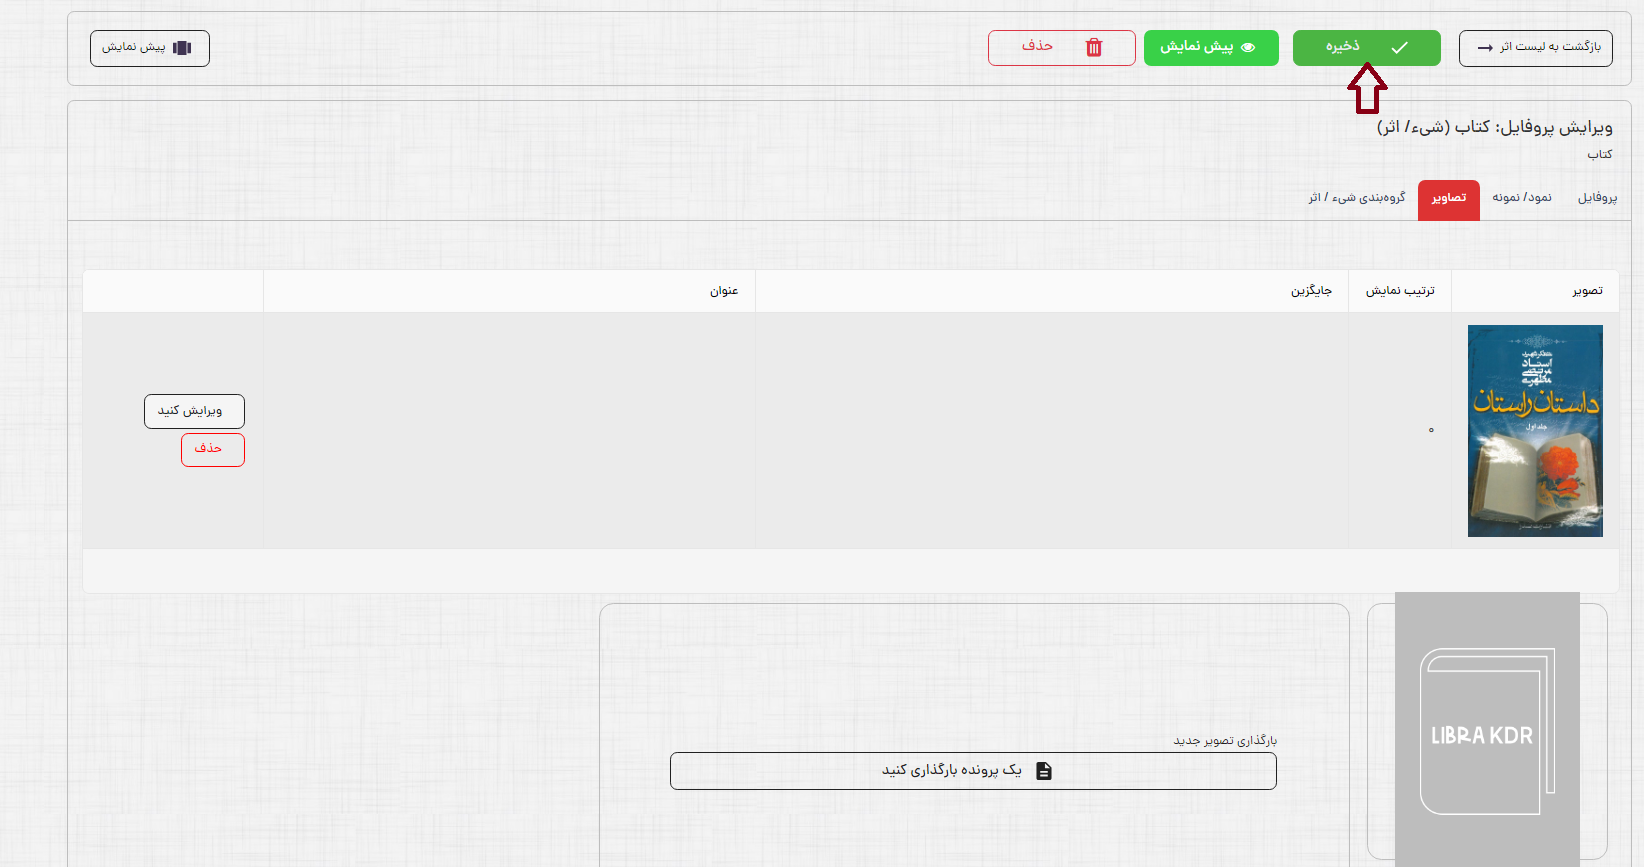Click the LIBRA KDR placeholder image
The height and width of the screenshot is (867, 1644).
point(1486,730)
